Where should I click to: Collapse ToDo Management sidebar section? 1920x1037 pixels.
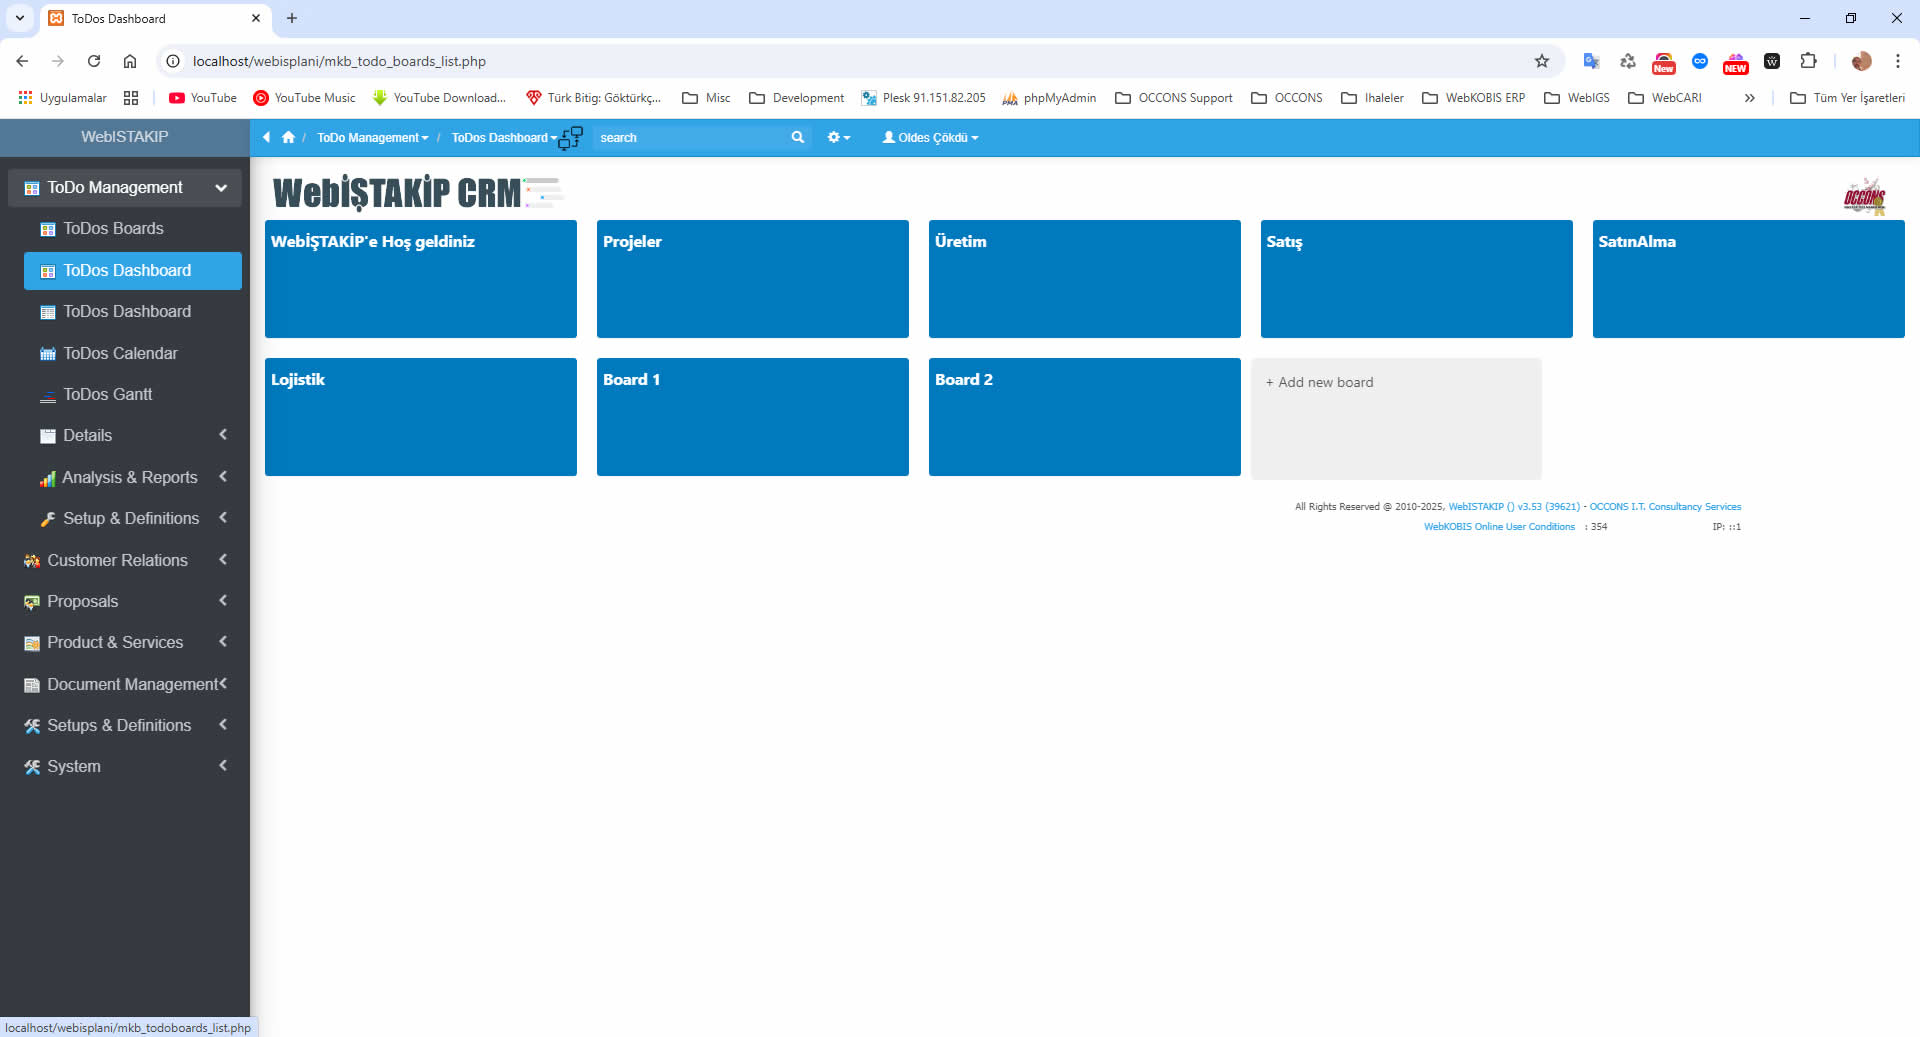click(125, 187)
